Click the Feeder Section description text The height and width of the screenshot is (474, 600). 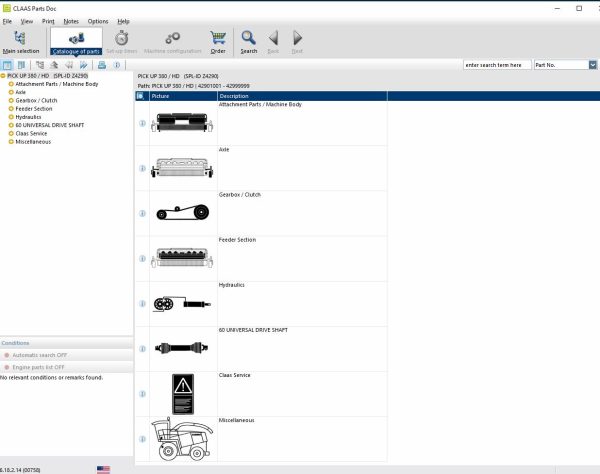(237, 240)
